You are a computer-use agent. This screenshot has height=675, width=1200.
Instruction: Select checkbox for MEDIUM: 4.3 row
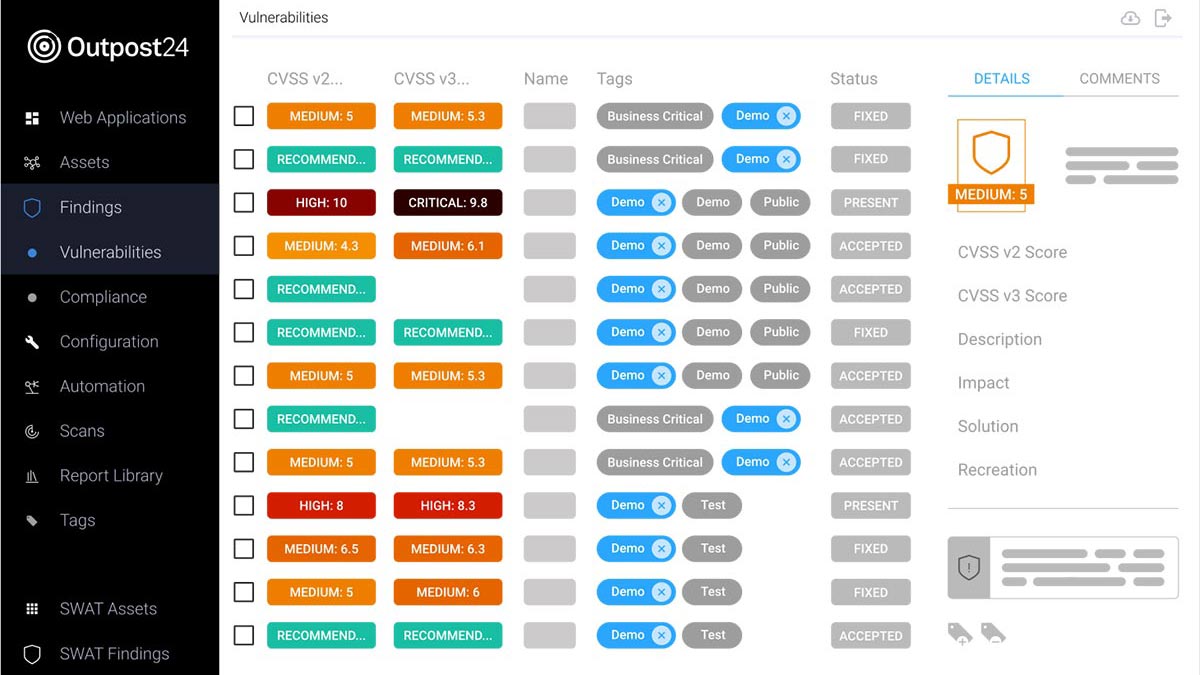244,246
